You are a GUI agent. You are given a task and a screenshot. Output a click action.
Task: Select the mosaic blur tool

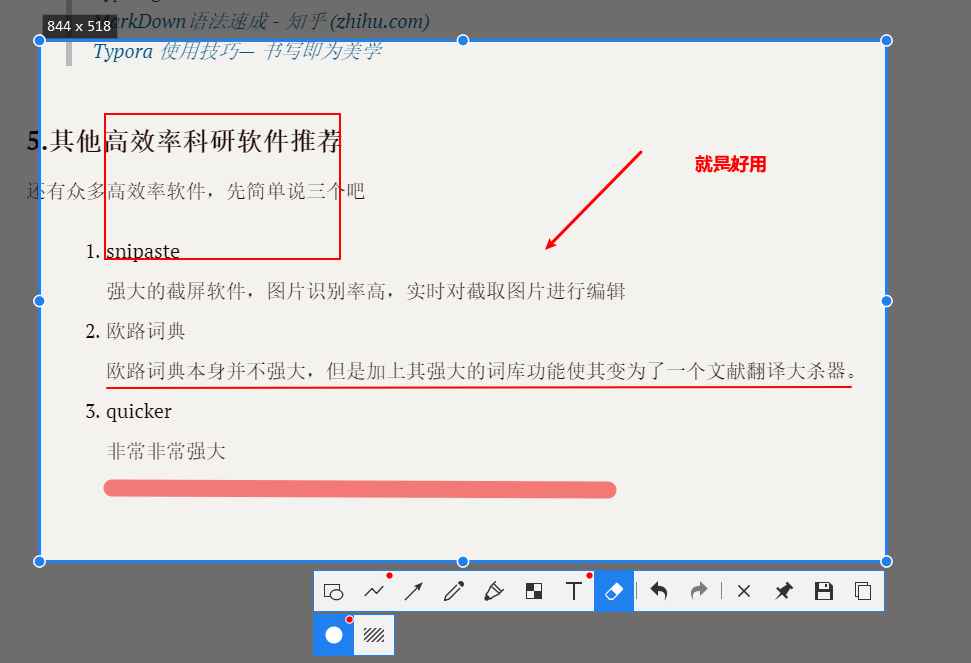click(x=534, y=591)
